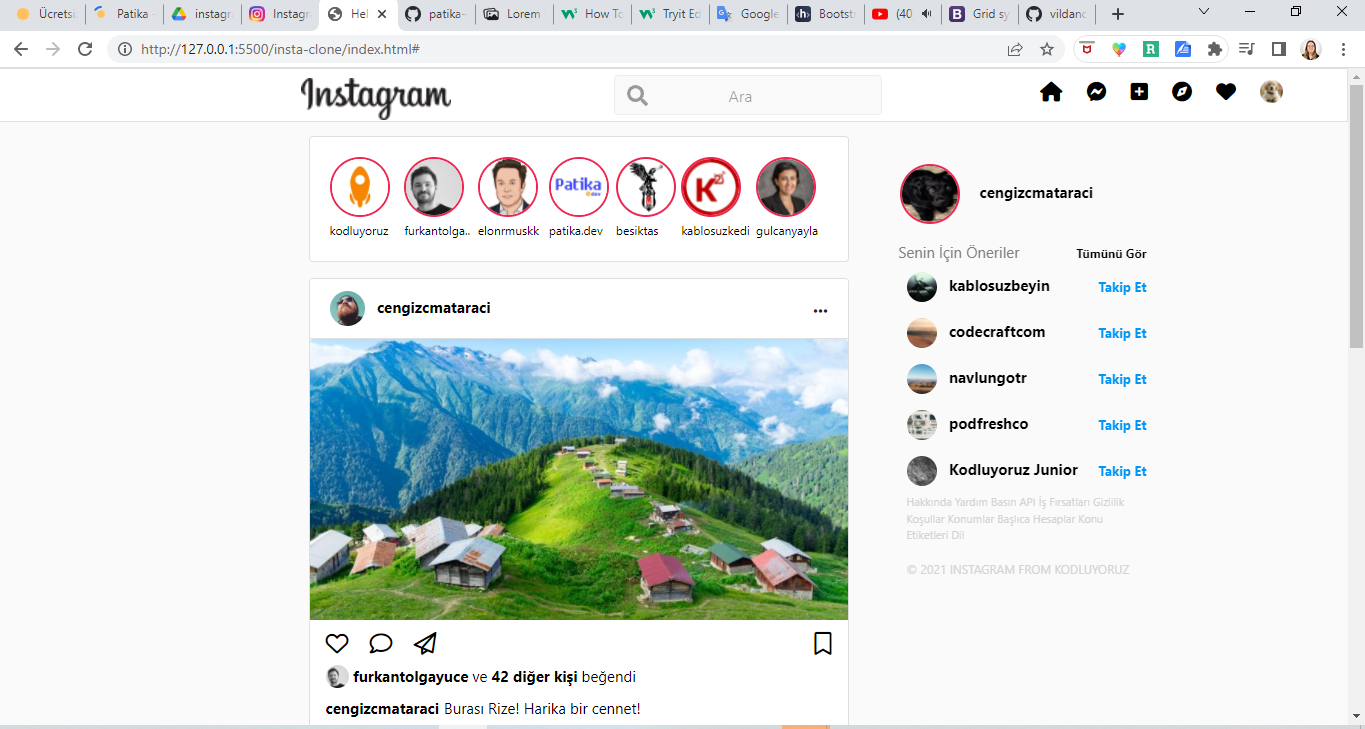View elonrmuskk story

(508, 187)
